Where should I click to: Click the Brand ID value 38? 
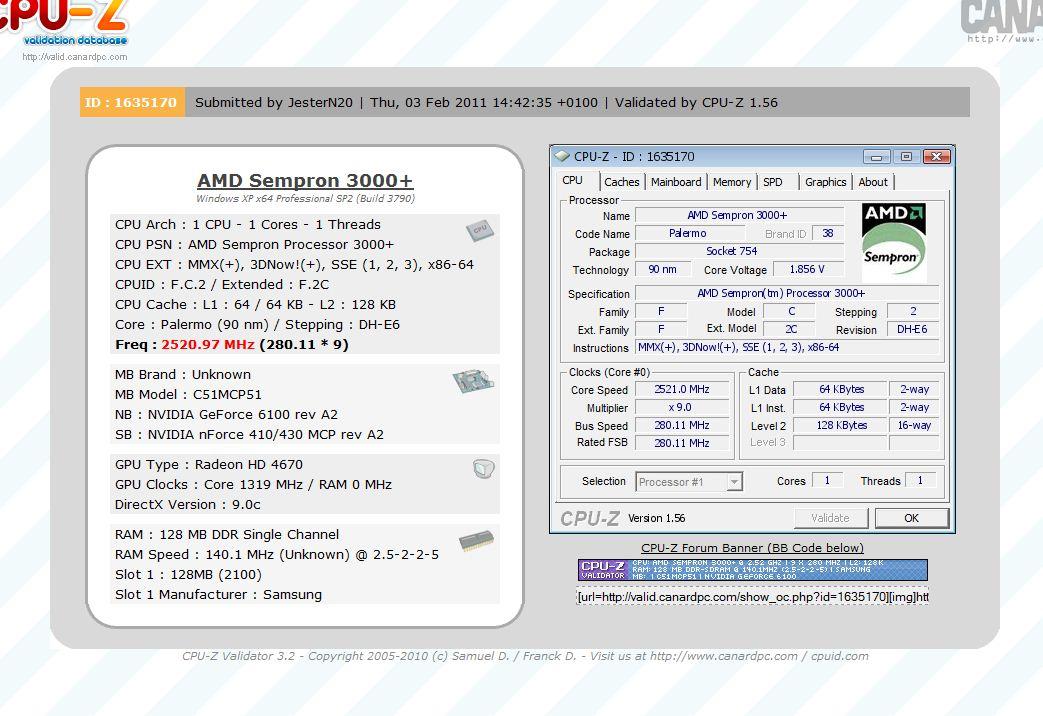[x=827, y=234]
